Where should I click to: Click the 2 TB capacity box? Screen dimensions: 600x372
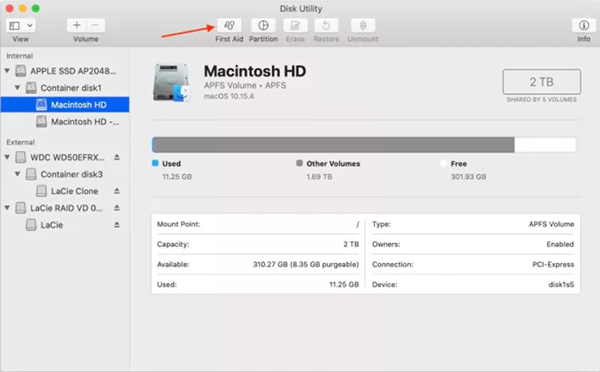[x=541, y=82]
